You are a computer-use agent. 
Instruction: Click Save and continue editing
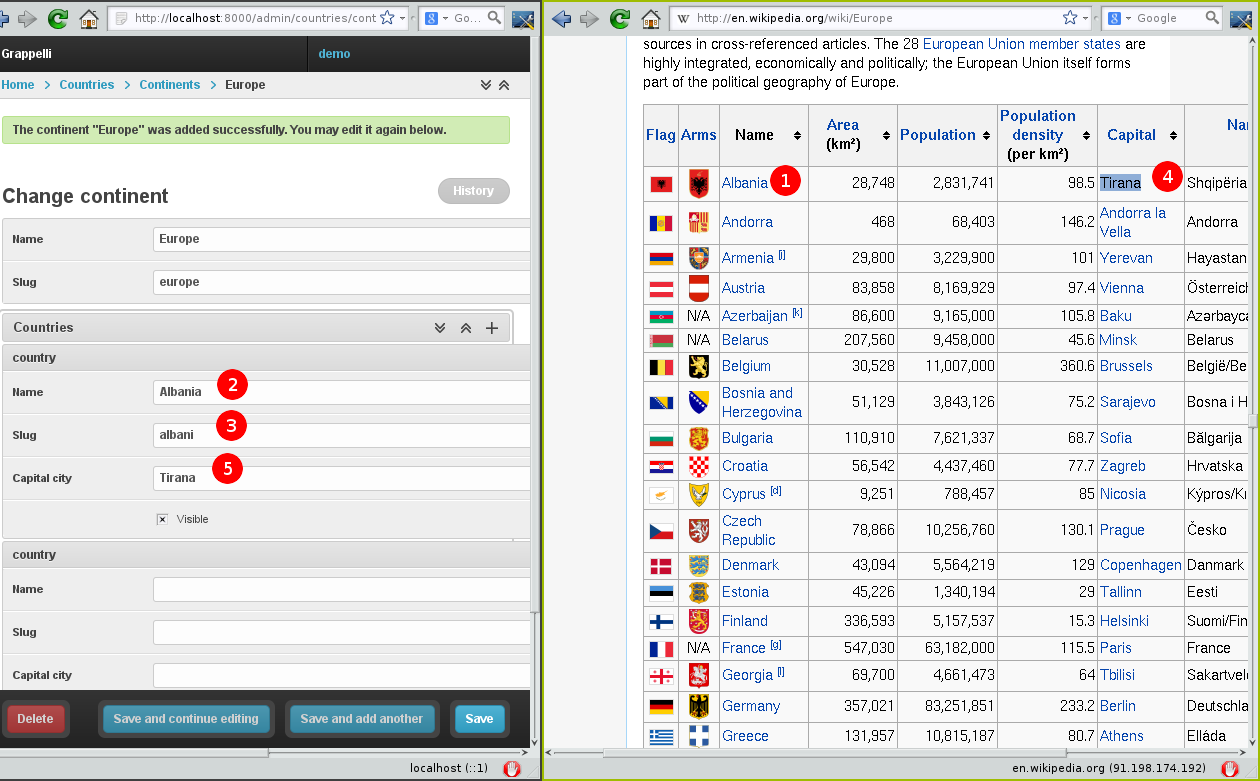[186, 719]
